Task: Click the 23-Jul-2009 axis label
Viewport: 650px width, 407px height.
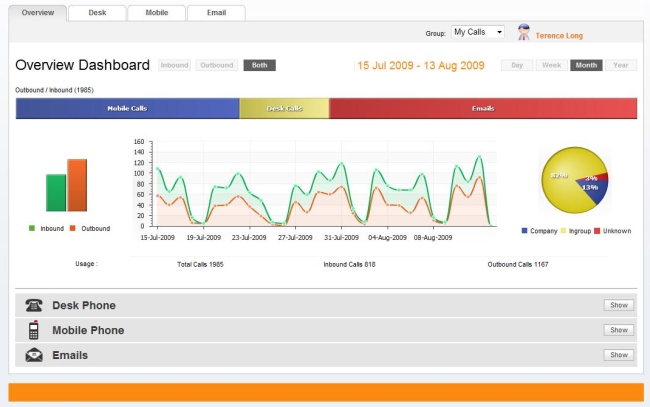Action: tap(249, 237)
